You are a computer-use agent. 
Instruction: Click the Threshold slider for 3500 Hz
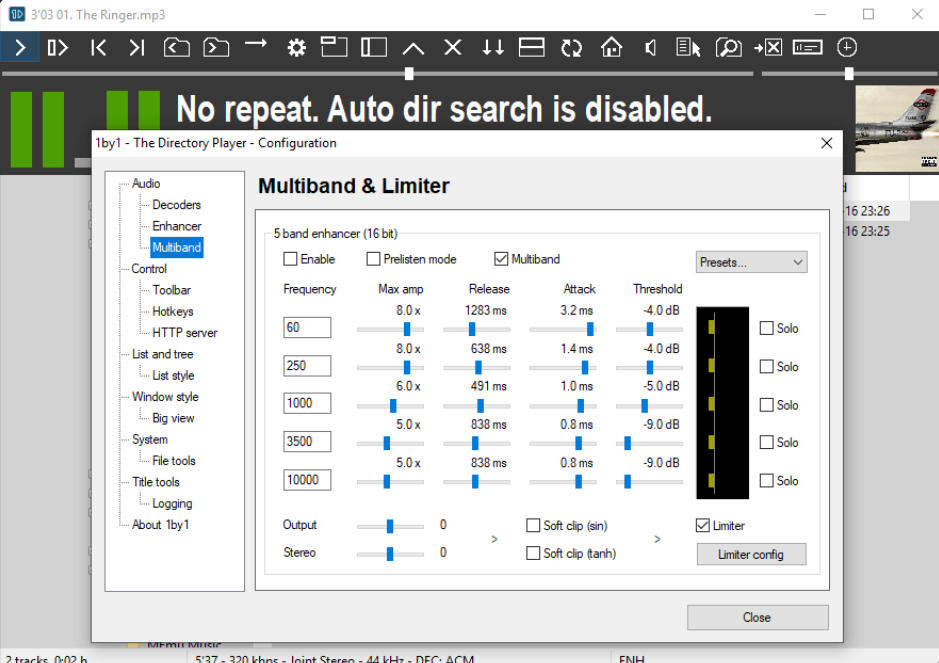[x=649, y=443]
